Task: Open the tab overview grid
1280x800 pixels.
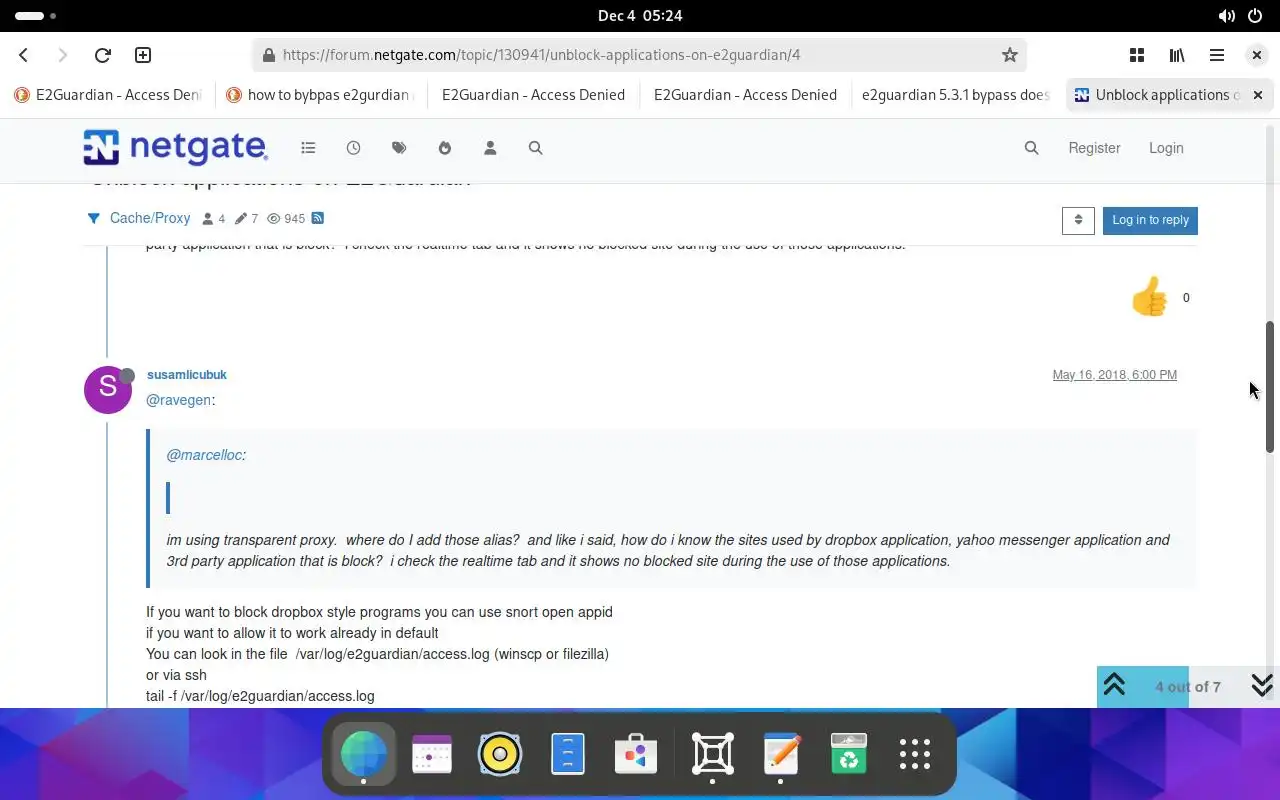Action: pos(1137,55)
